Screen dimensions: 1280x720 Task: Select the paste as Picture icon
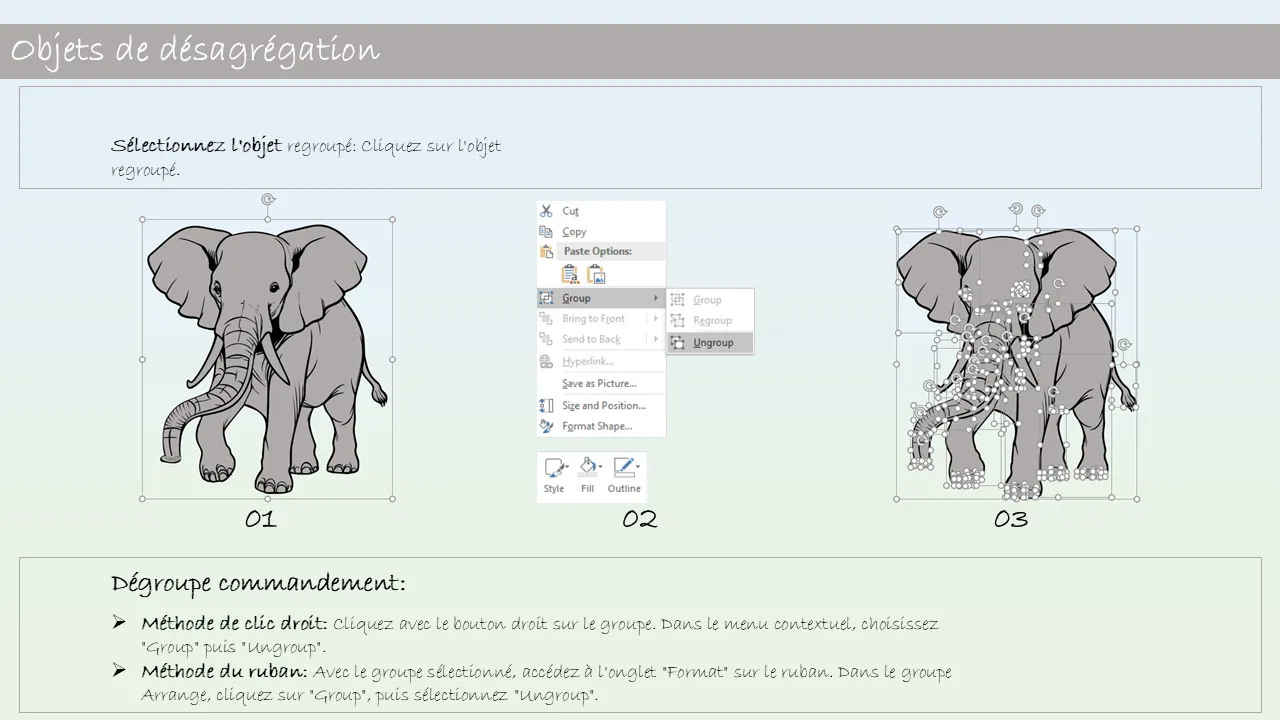click(x=596, y=275)
